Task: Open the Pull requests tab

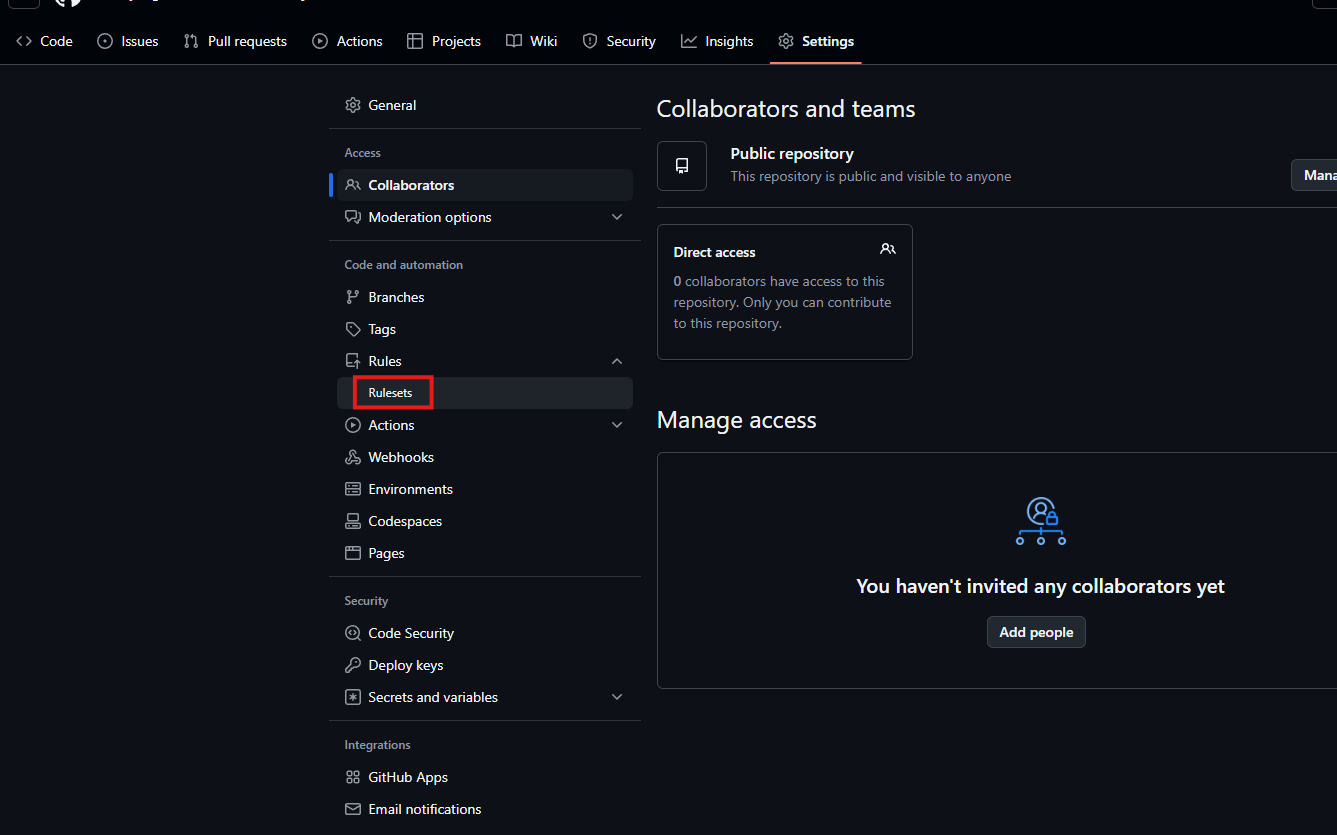Action: click(235, 41)
